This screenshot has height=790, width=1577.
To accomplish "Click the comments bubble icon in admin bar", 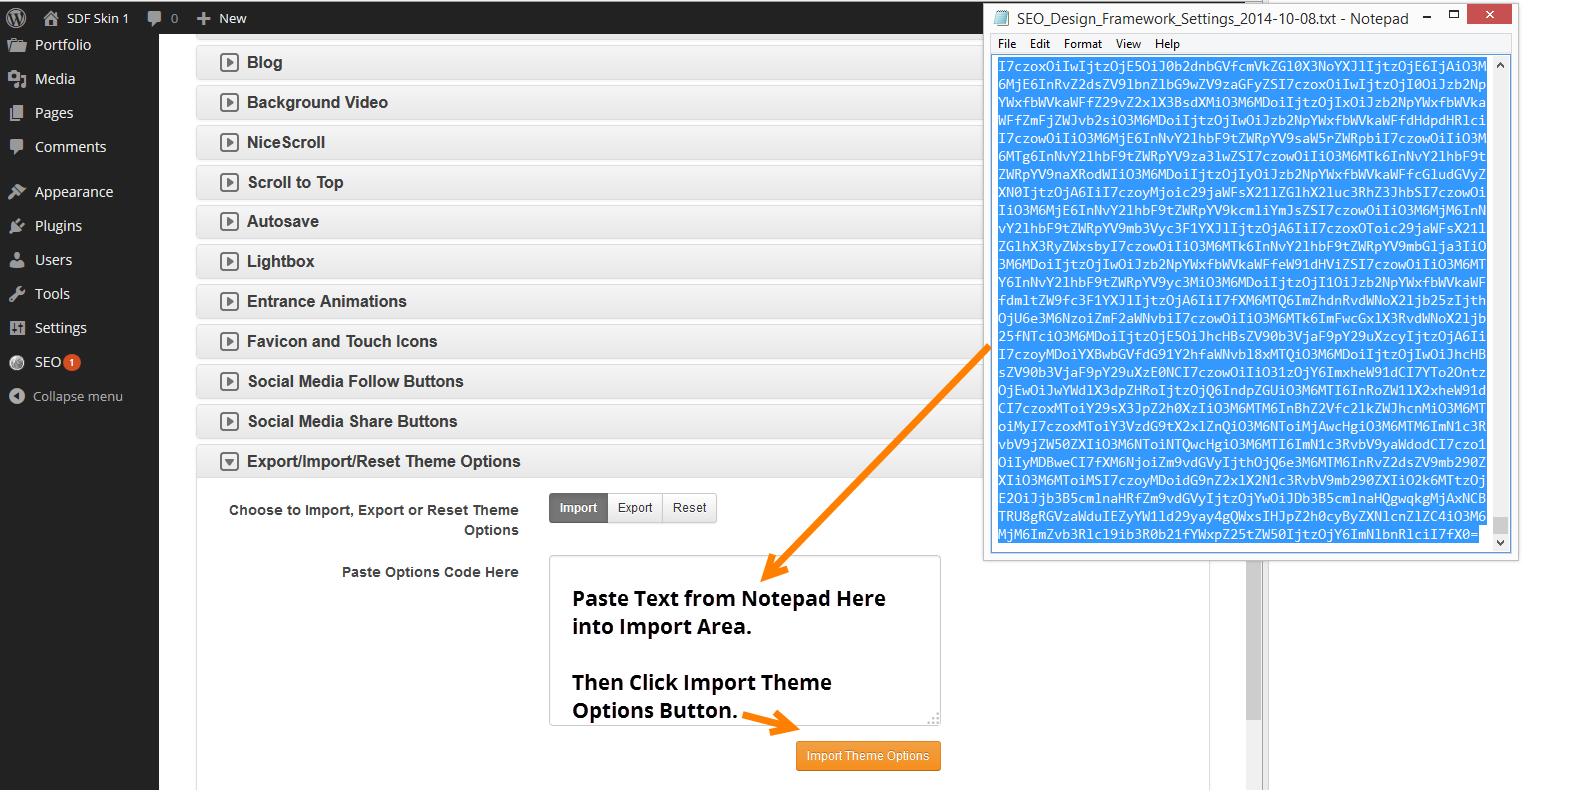I will [154, 18].
